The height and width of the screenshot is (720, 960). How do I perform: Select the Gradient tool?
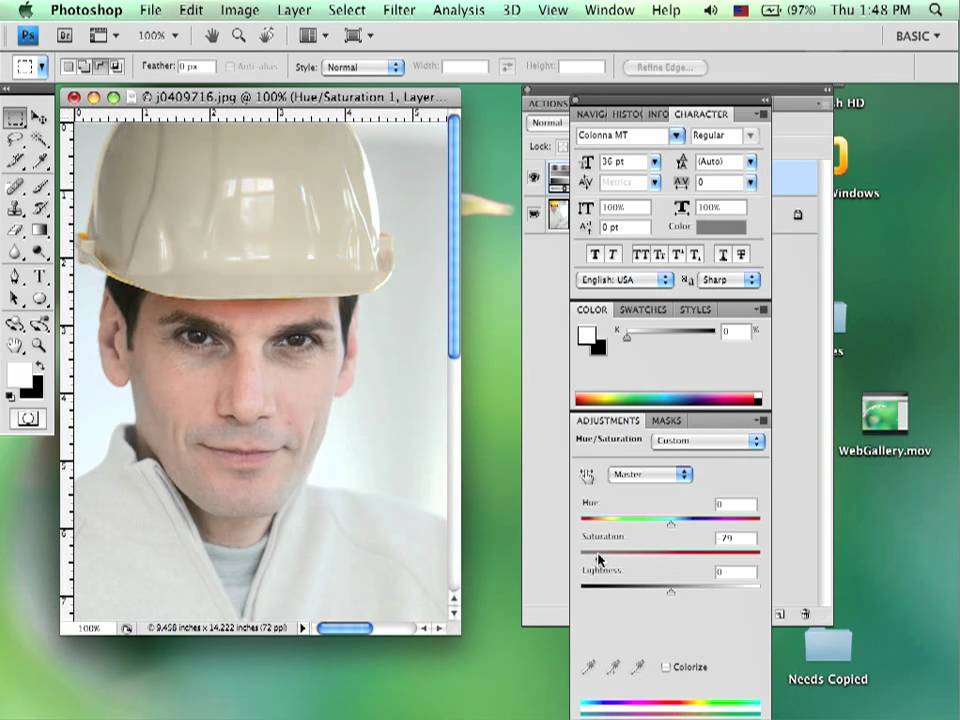pyautogui.click(x=39, y=230)
